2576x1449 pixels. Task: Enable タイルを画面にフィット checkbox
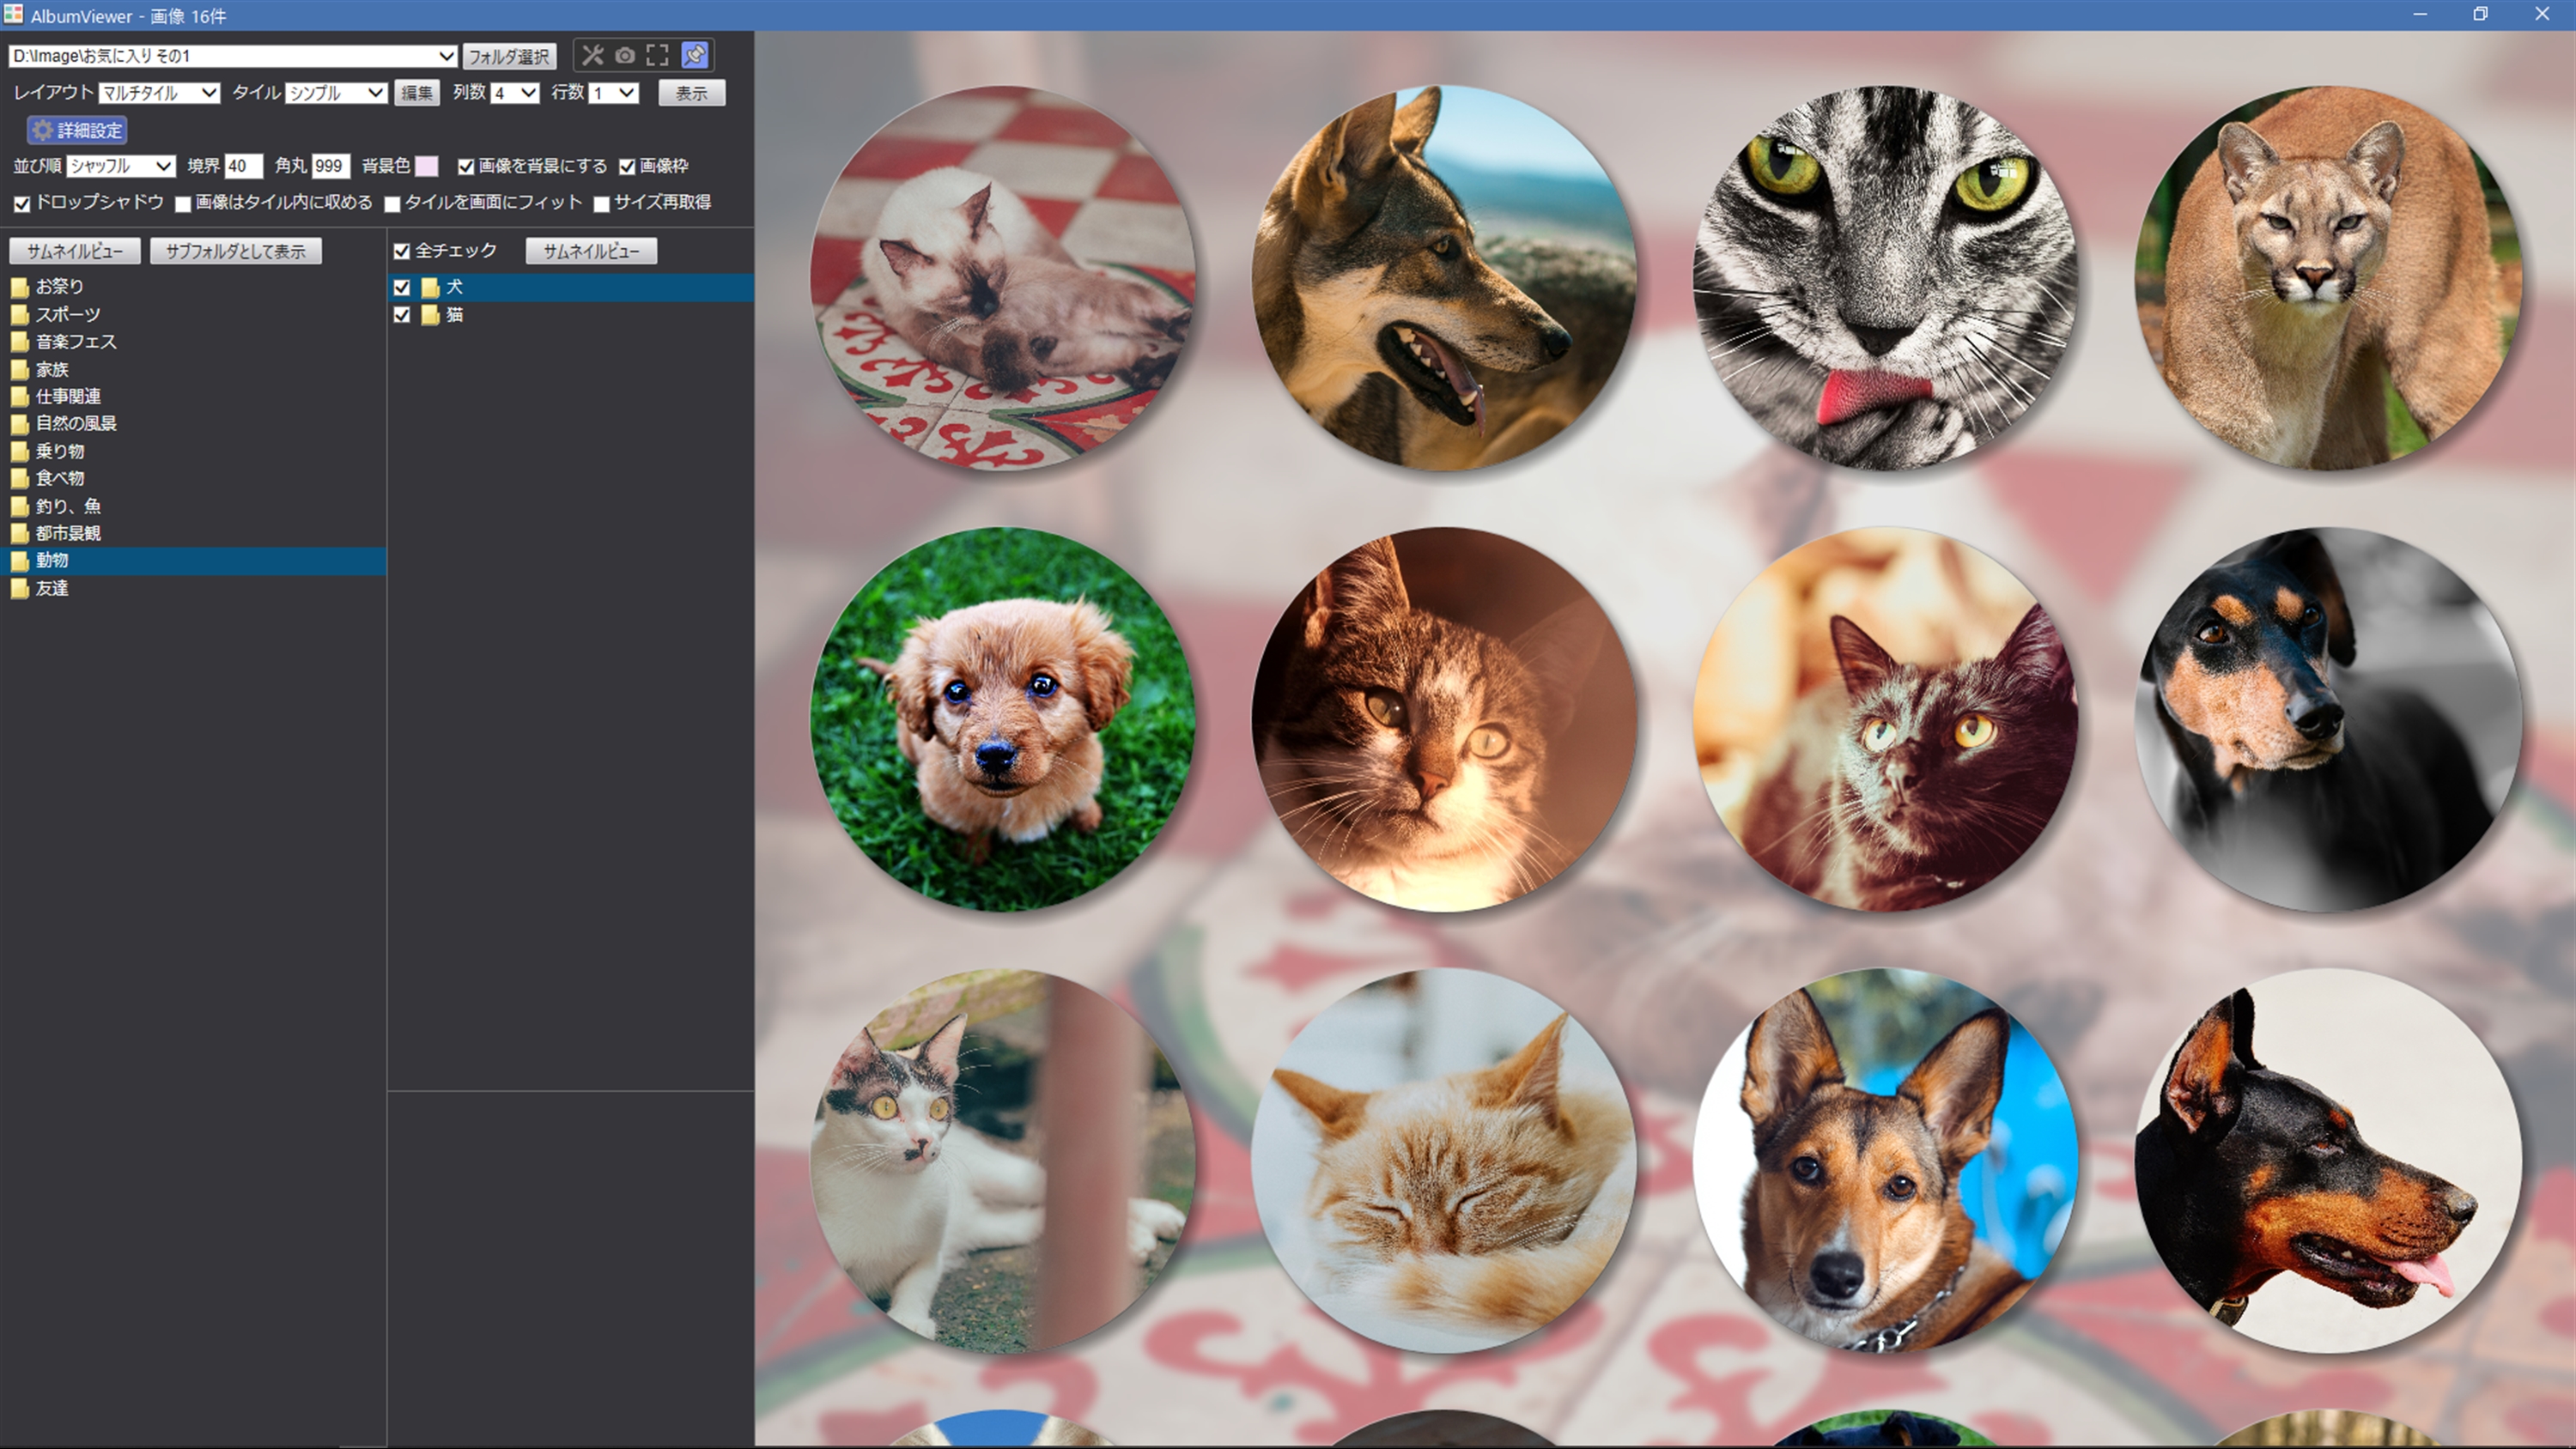pyautogui.click(x=393, y=204)
